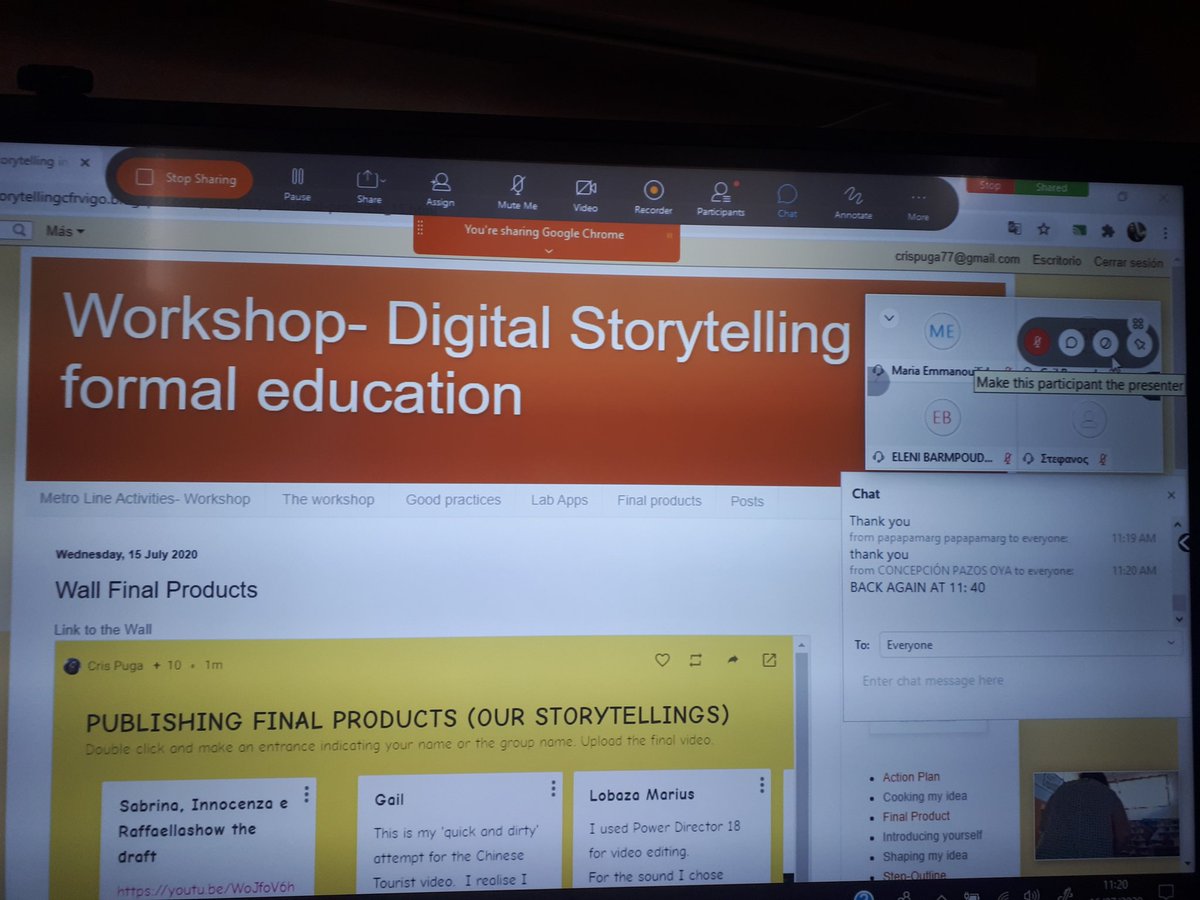Open the Participants panel

pos(720,197)
